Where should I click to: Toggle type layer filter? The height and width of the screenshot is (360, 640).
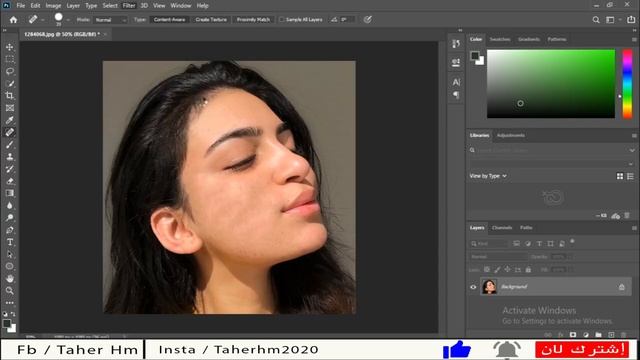539,244
